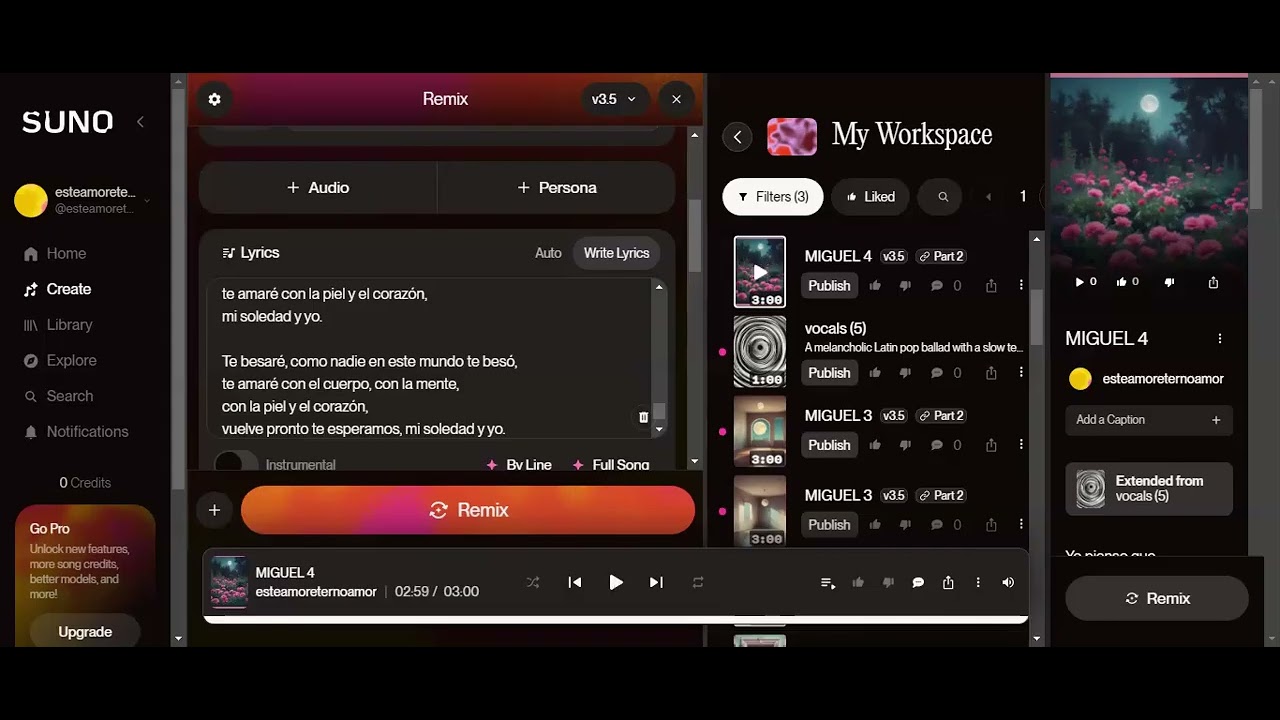Toggle shuffle in the player bar
Screen dimensions: 1280x720
533,582
